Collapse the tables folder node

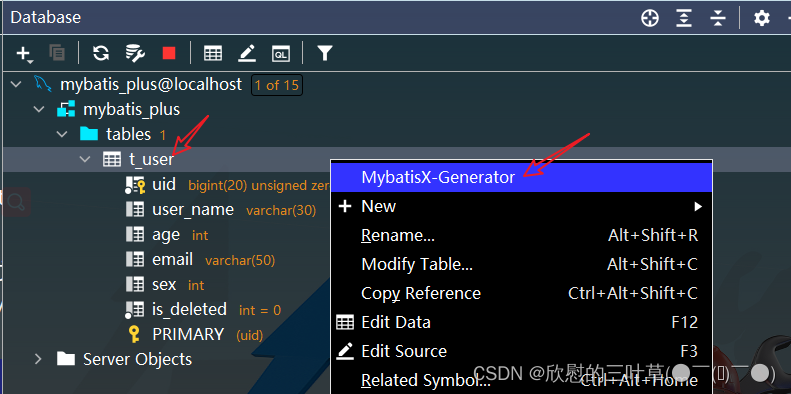coord(62,134)
